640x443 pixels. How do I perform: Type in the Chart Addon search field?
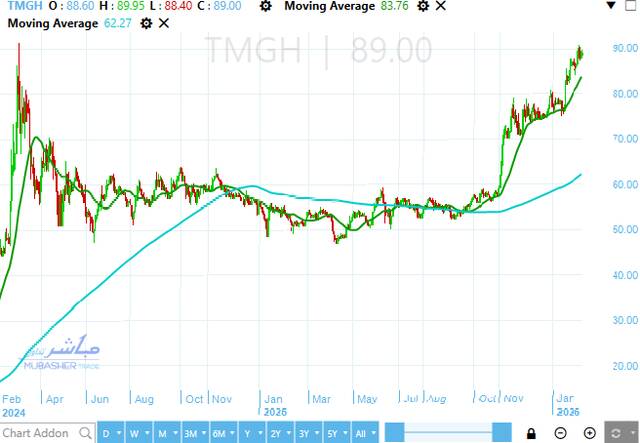(38, 433)
